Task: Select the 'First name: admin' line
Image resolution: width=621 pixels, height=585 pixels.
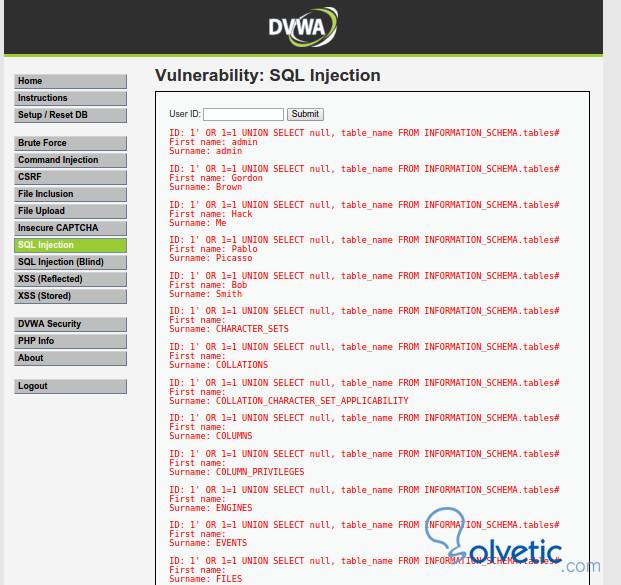Action: coord(213,142)
